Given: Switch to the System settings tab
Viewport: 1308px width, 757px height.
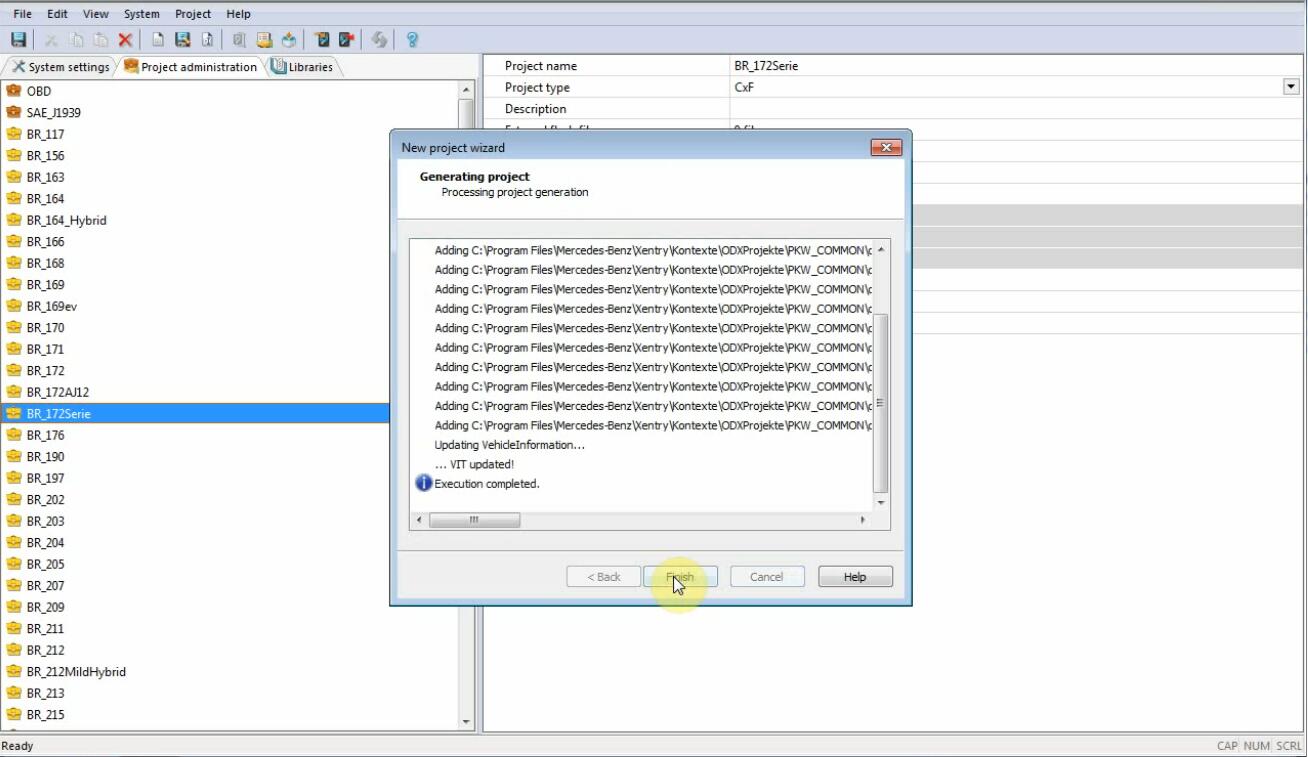Looking at the screenshot, I should [60, 67].
